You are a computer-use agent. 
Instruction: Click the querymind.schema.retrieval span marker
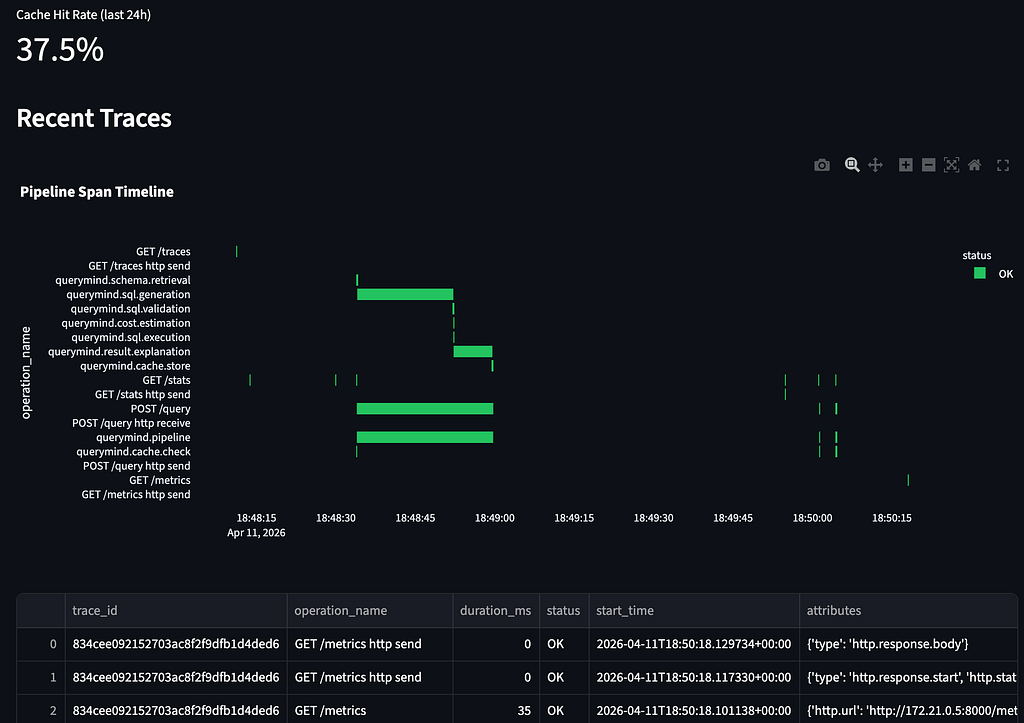pyautogui.click(x=357, y=280)
